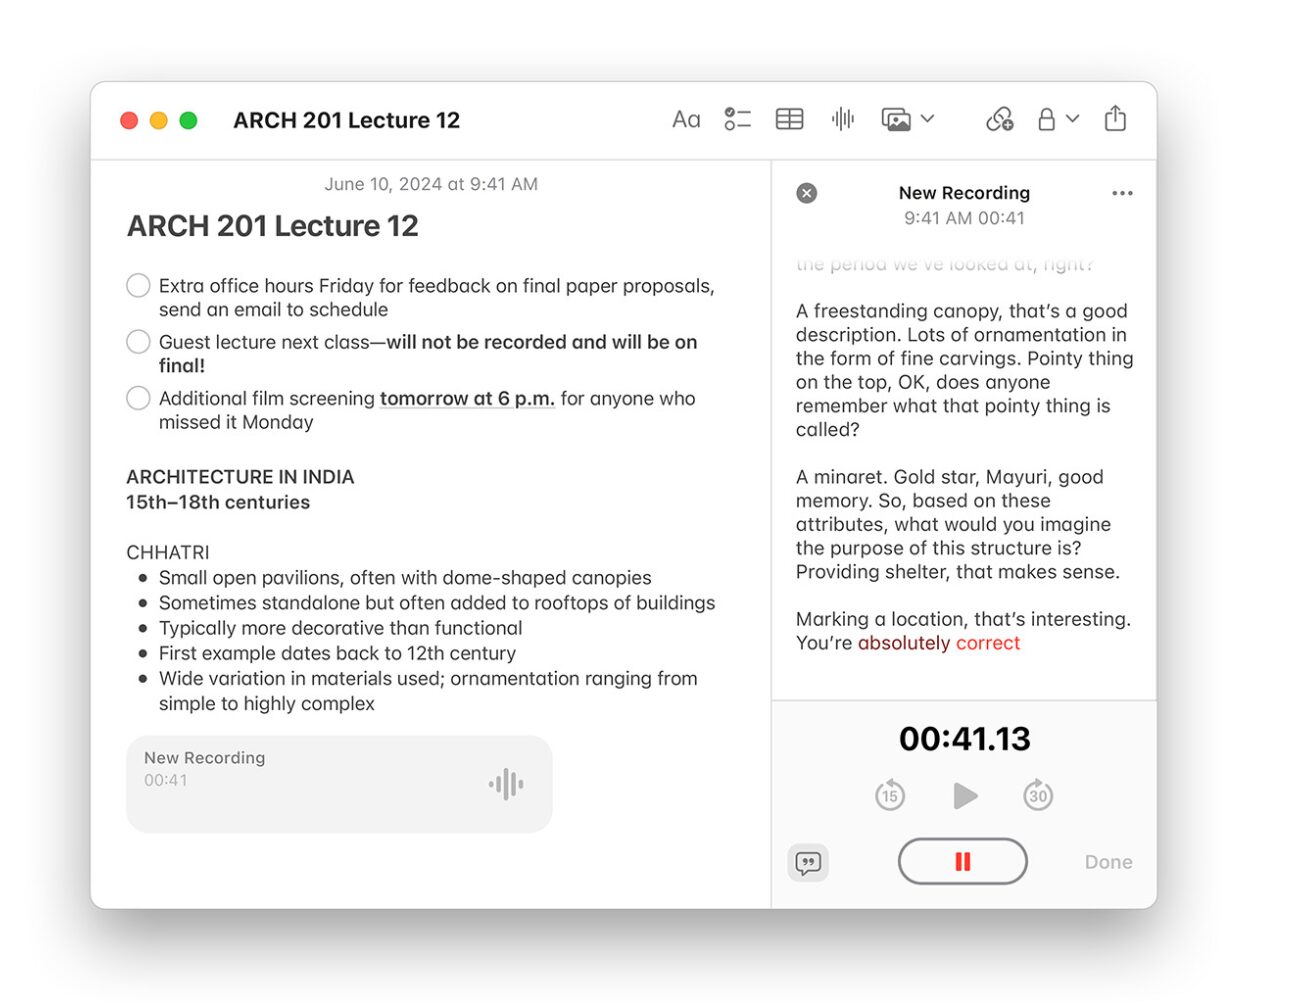The height and width of the screenshot is (1008, 1298).
Task: Play the recording
Action: tap(964, 796)
